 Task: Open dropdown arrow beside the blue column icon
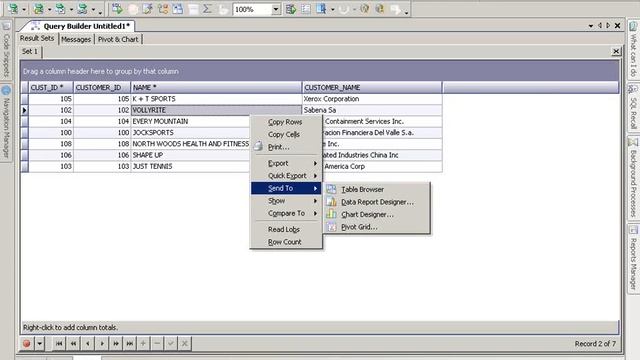pyautogui.click(x=332, y=9)
